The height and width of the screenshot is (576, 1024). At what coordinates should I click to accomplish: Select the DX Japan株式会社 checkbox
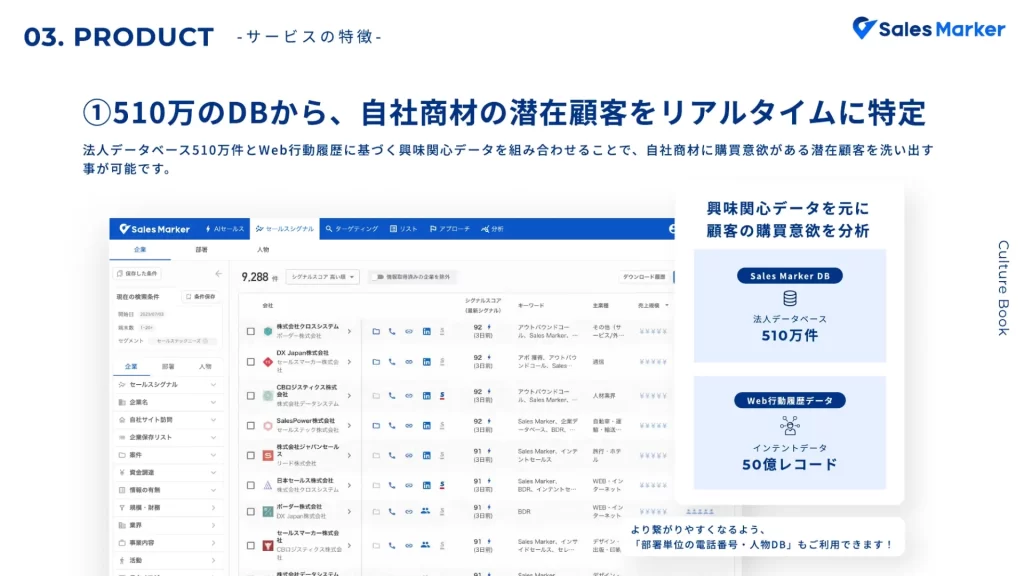pos(250,361)
